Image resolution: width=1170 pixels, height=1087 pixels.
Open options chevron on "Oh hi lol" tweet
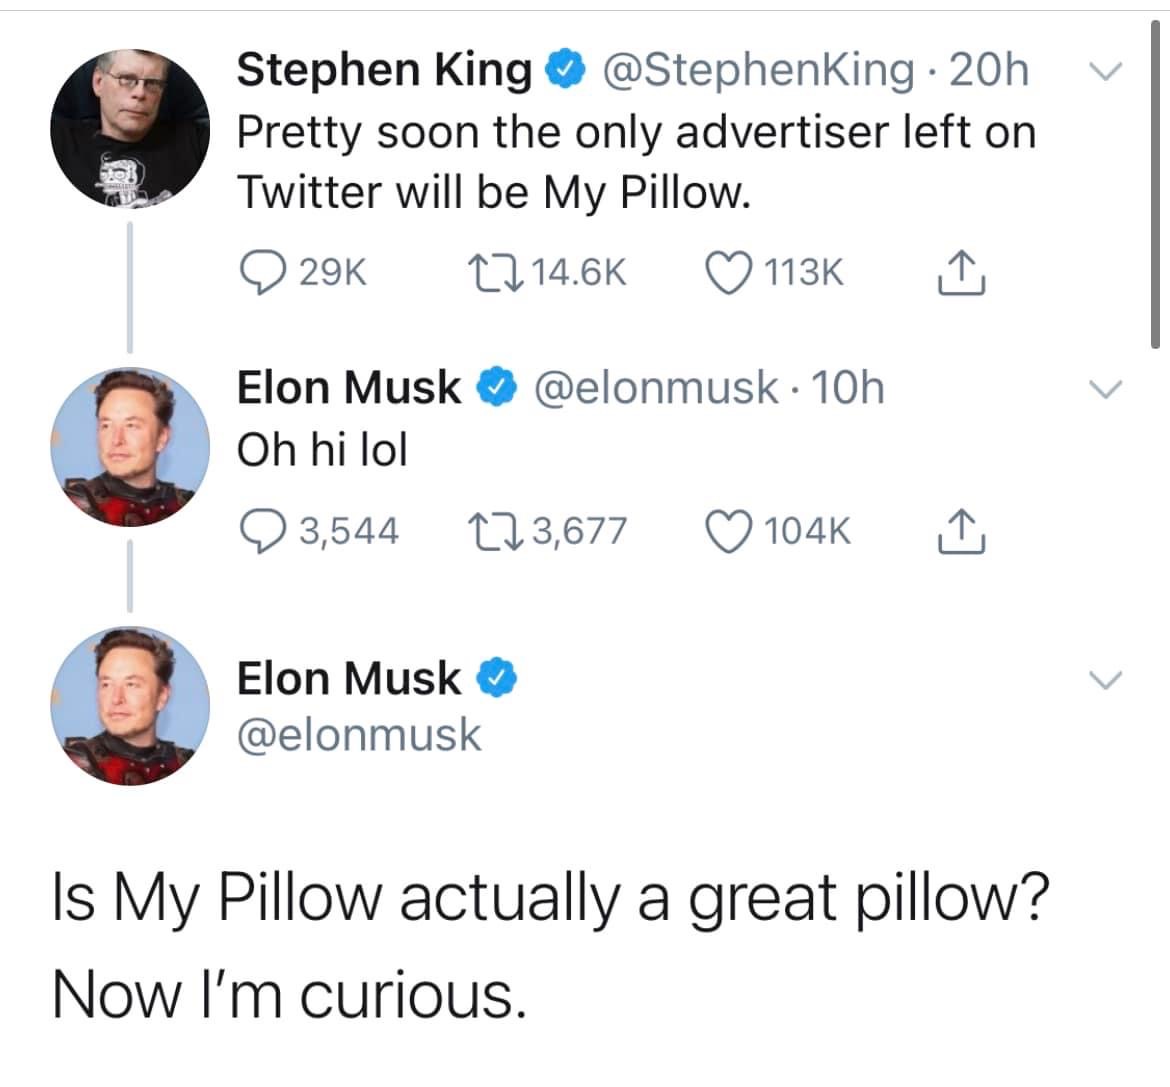point(1105,389)
